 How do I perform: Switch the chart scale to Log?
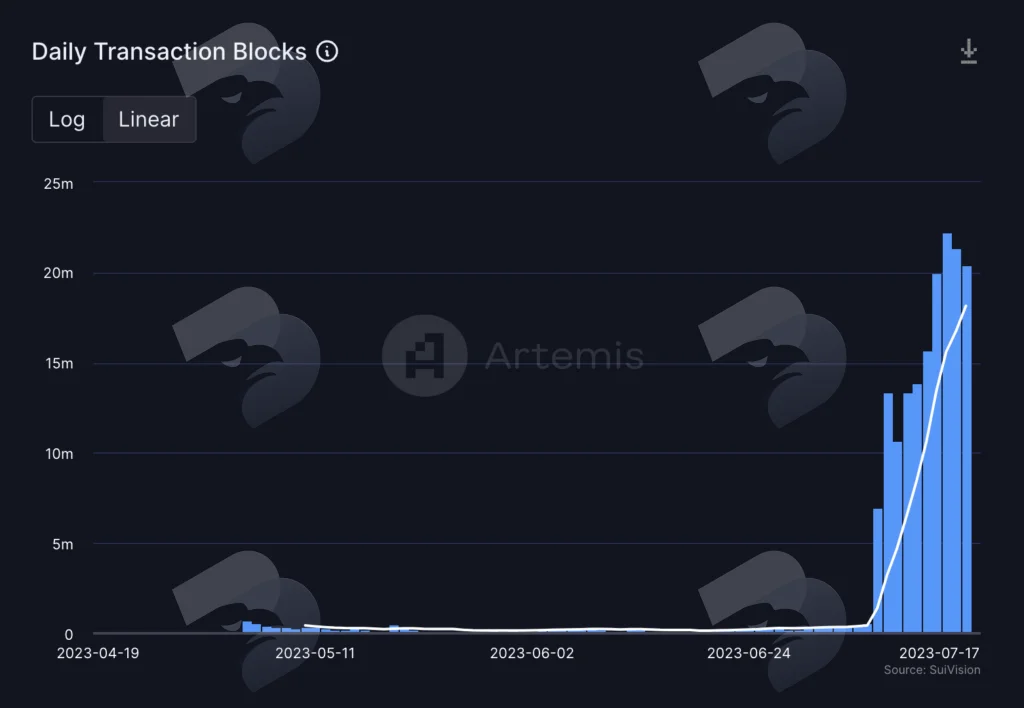coord(67,120)
